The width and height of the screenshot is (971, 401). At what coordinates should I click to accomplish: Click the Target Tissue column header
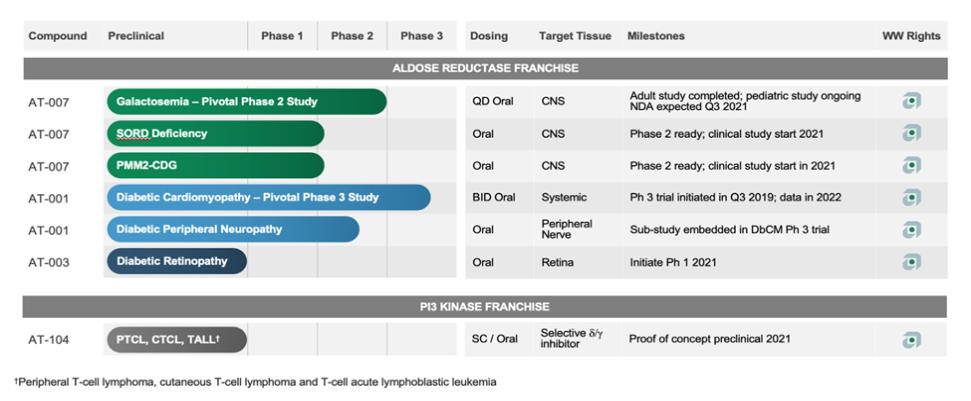point(574,36)
